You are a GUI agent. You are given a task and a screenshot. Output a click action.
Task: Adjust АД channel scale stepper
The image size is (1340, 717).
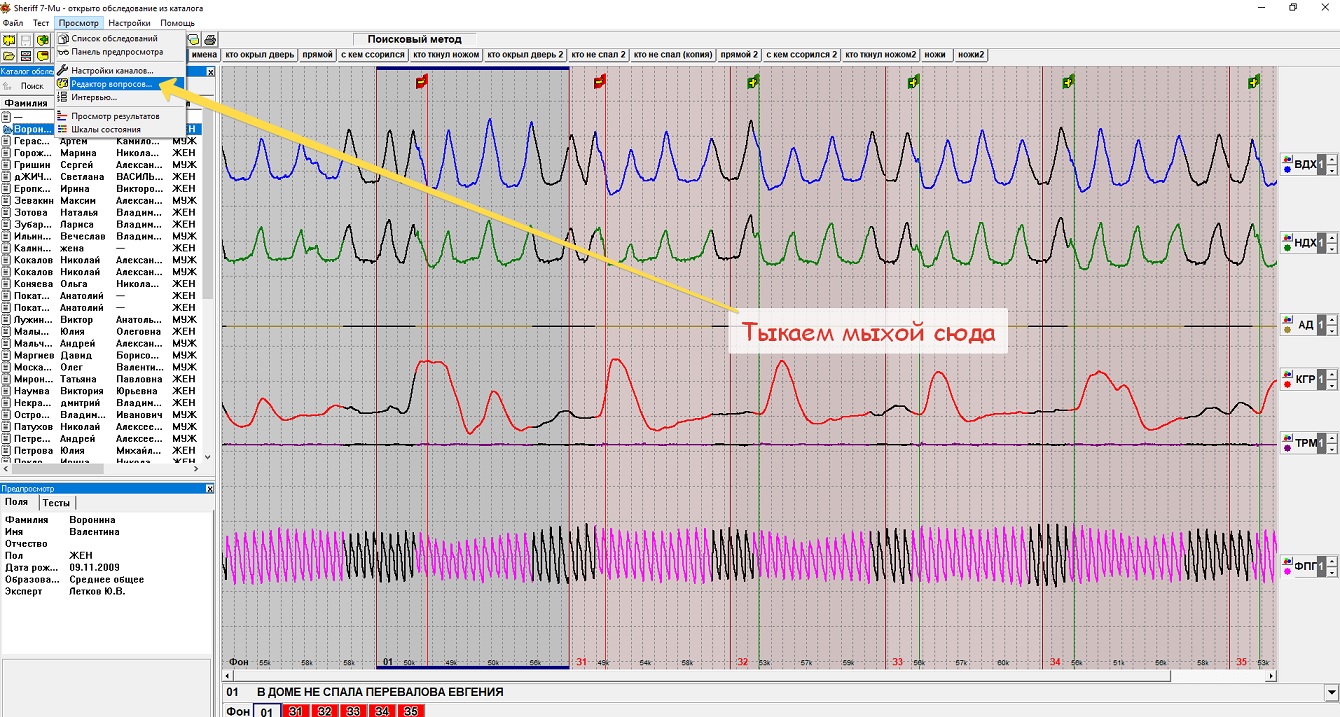[x=1332, y=324]
